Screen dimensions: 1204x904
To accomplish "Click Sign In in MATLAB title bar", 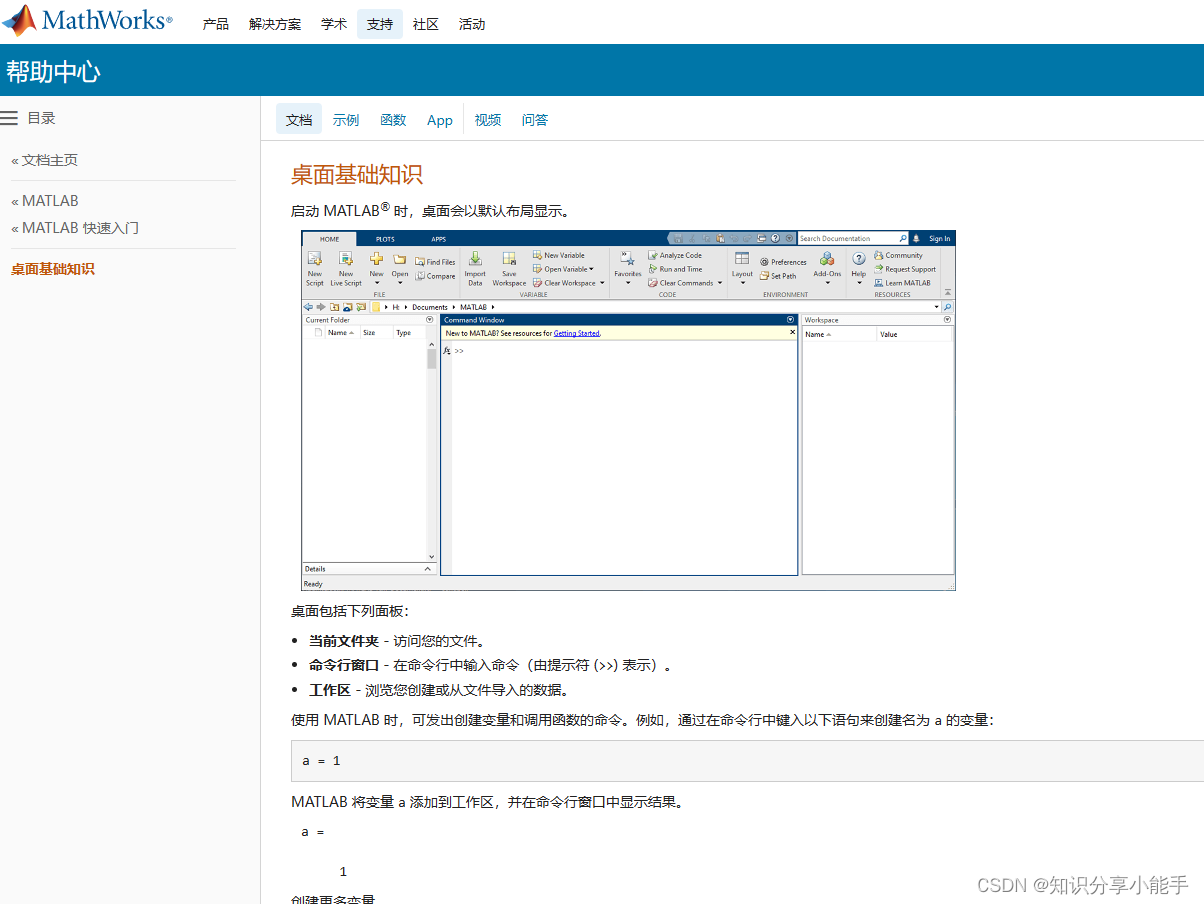I will pos(940,239).
